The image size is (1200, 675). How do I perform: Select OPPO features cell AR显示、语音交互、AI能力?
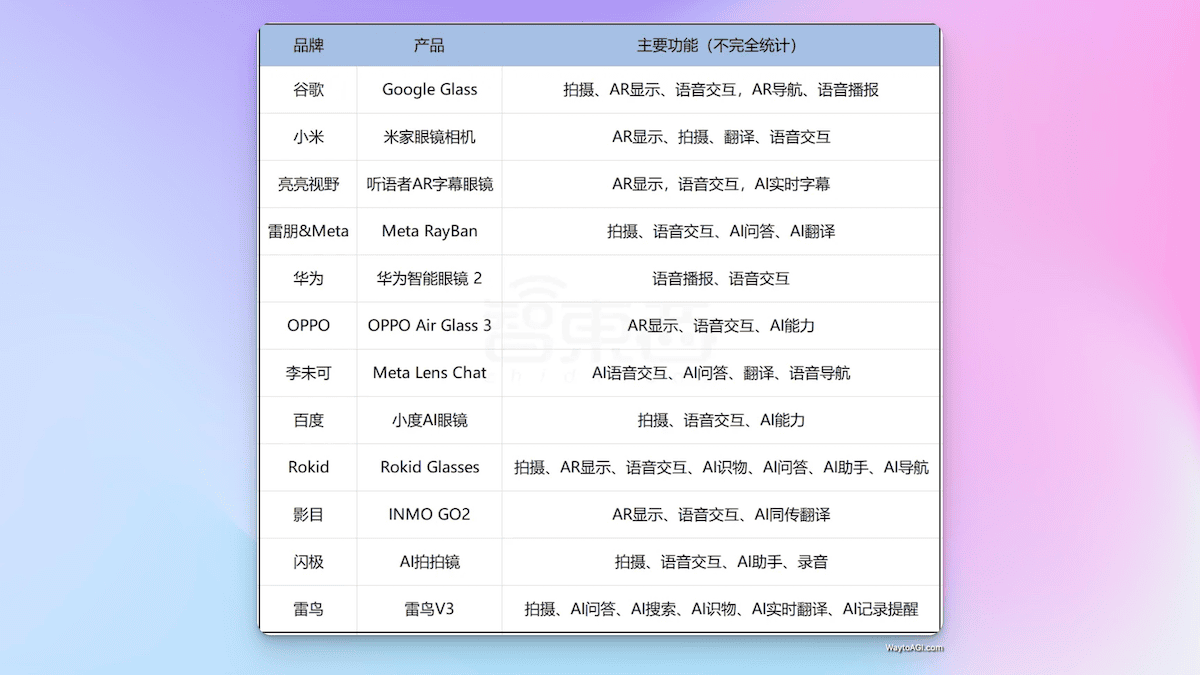[x=721, y=325]
